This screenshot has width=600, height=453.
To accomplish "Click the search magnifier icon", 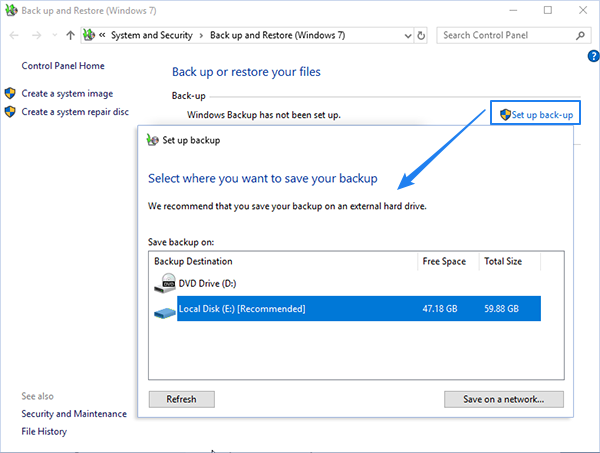I will (x=580, y=36).
